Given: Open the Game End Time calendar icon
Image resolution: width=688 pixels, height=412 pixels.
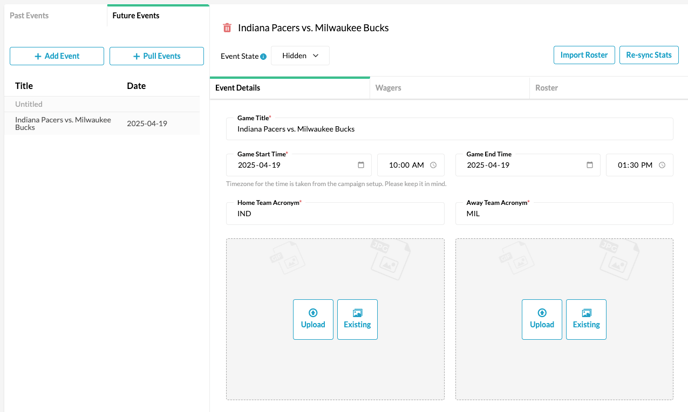Looking at the screenshot, I should [590, 165].
